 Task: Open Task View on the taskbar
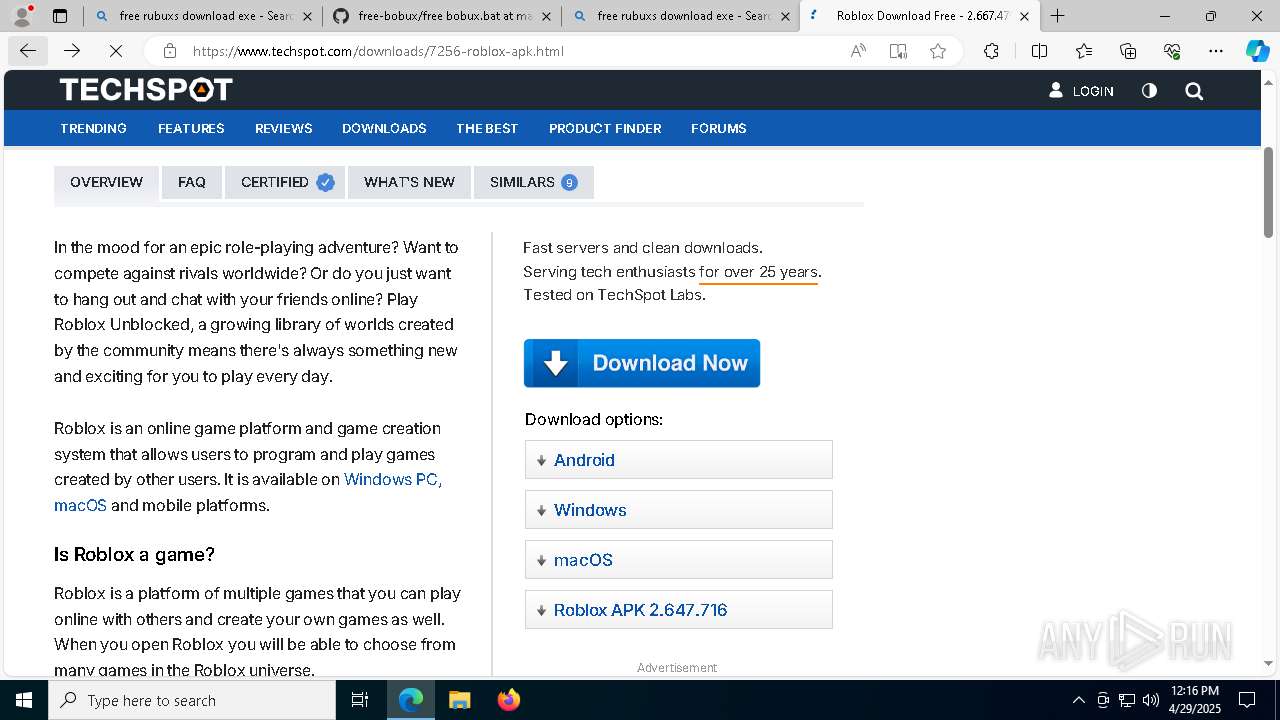pyautogui.click(x=360, y=700)
